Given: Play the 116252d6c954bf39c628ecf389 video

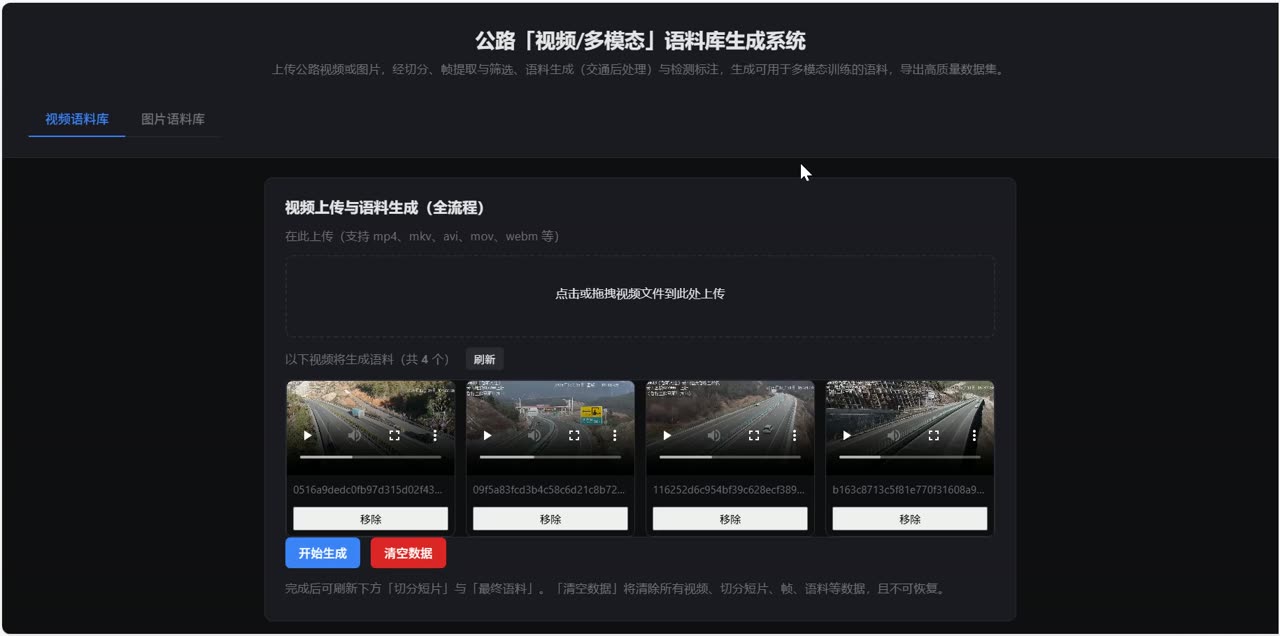Looking at the screenshot, I should [668, 436].
